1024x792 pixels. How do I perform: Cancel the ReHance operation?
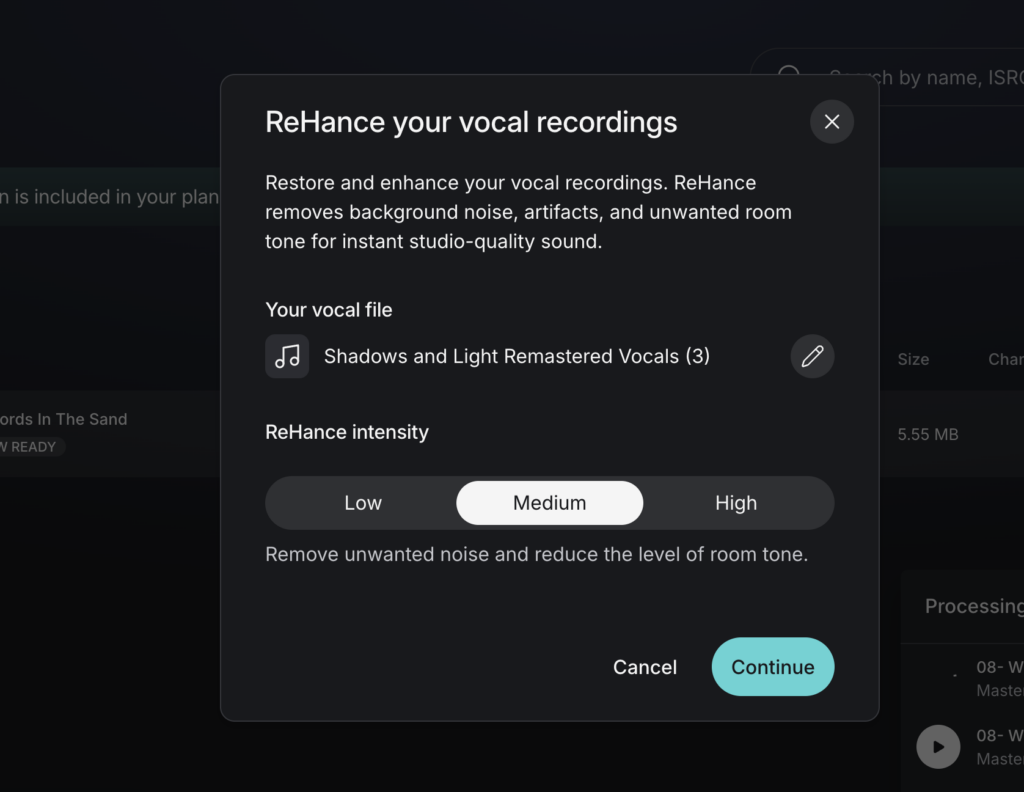coord(644,667)
